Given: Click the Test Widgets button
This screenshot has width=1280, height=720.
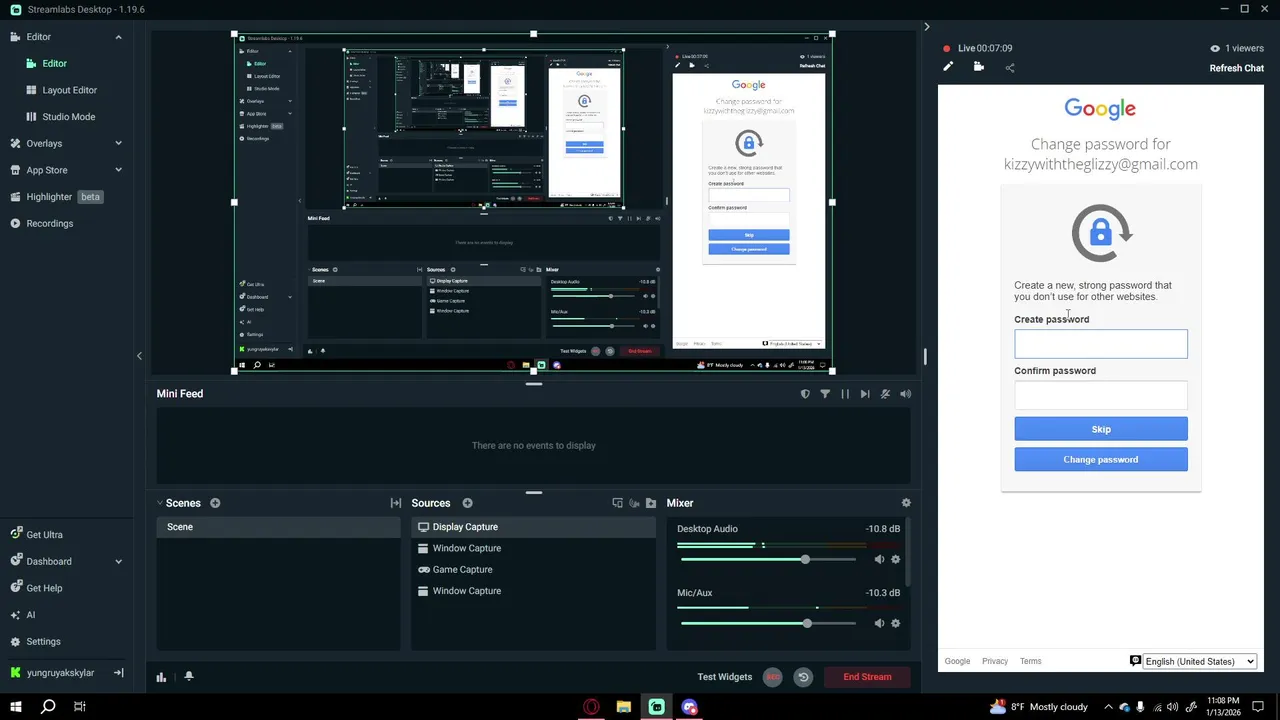Looking at the screenshot, I should click(724, 677).
